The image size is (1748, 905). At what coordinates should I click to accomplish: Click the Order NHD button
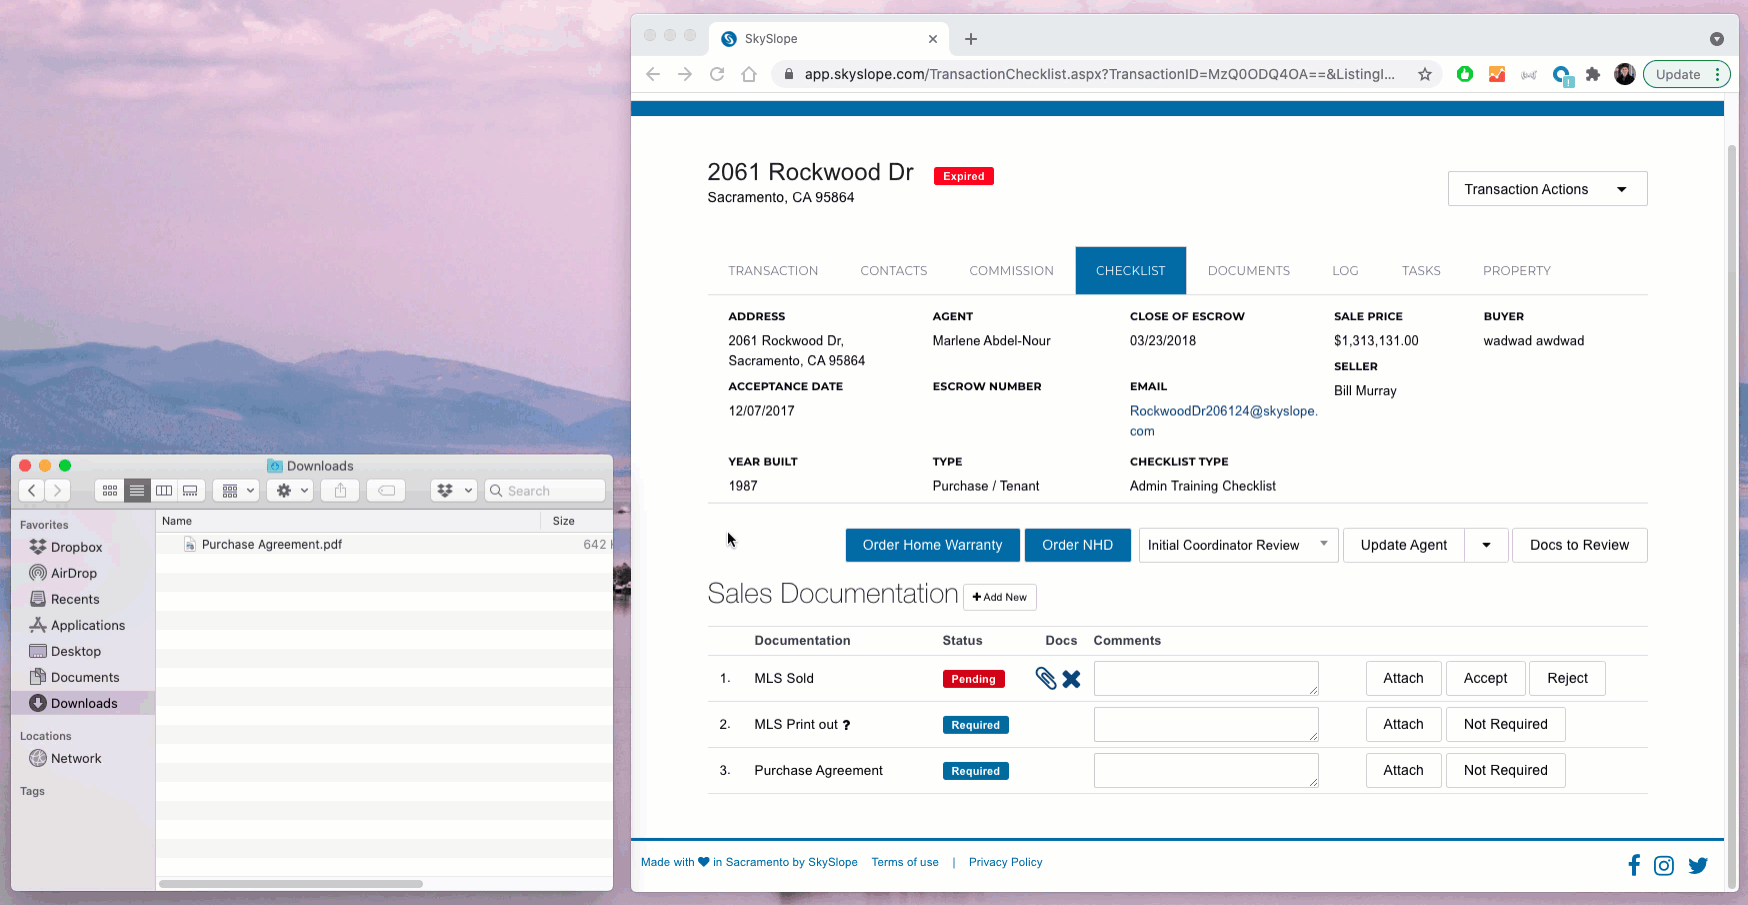coord(1077,545)
